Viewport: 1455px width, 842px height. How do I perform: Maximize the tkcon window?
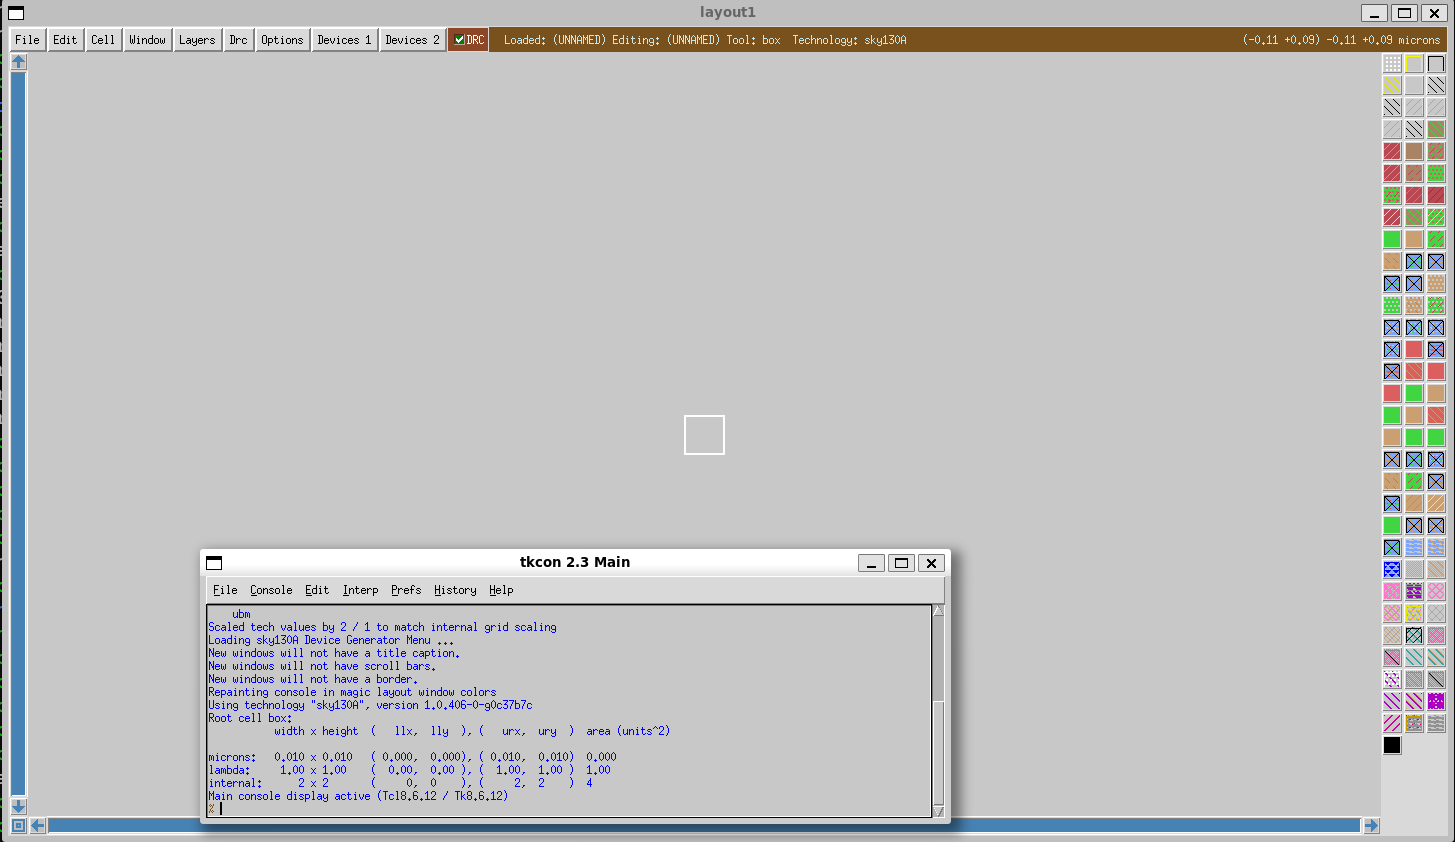point(901,563)
